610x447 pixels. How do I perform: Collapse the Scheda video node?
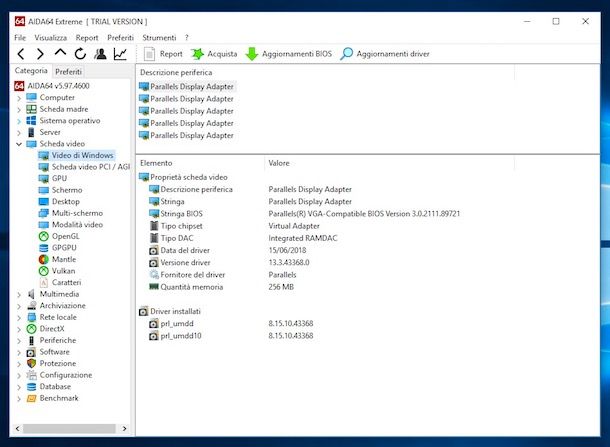coord(19,144)
